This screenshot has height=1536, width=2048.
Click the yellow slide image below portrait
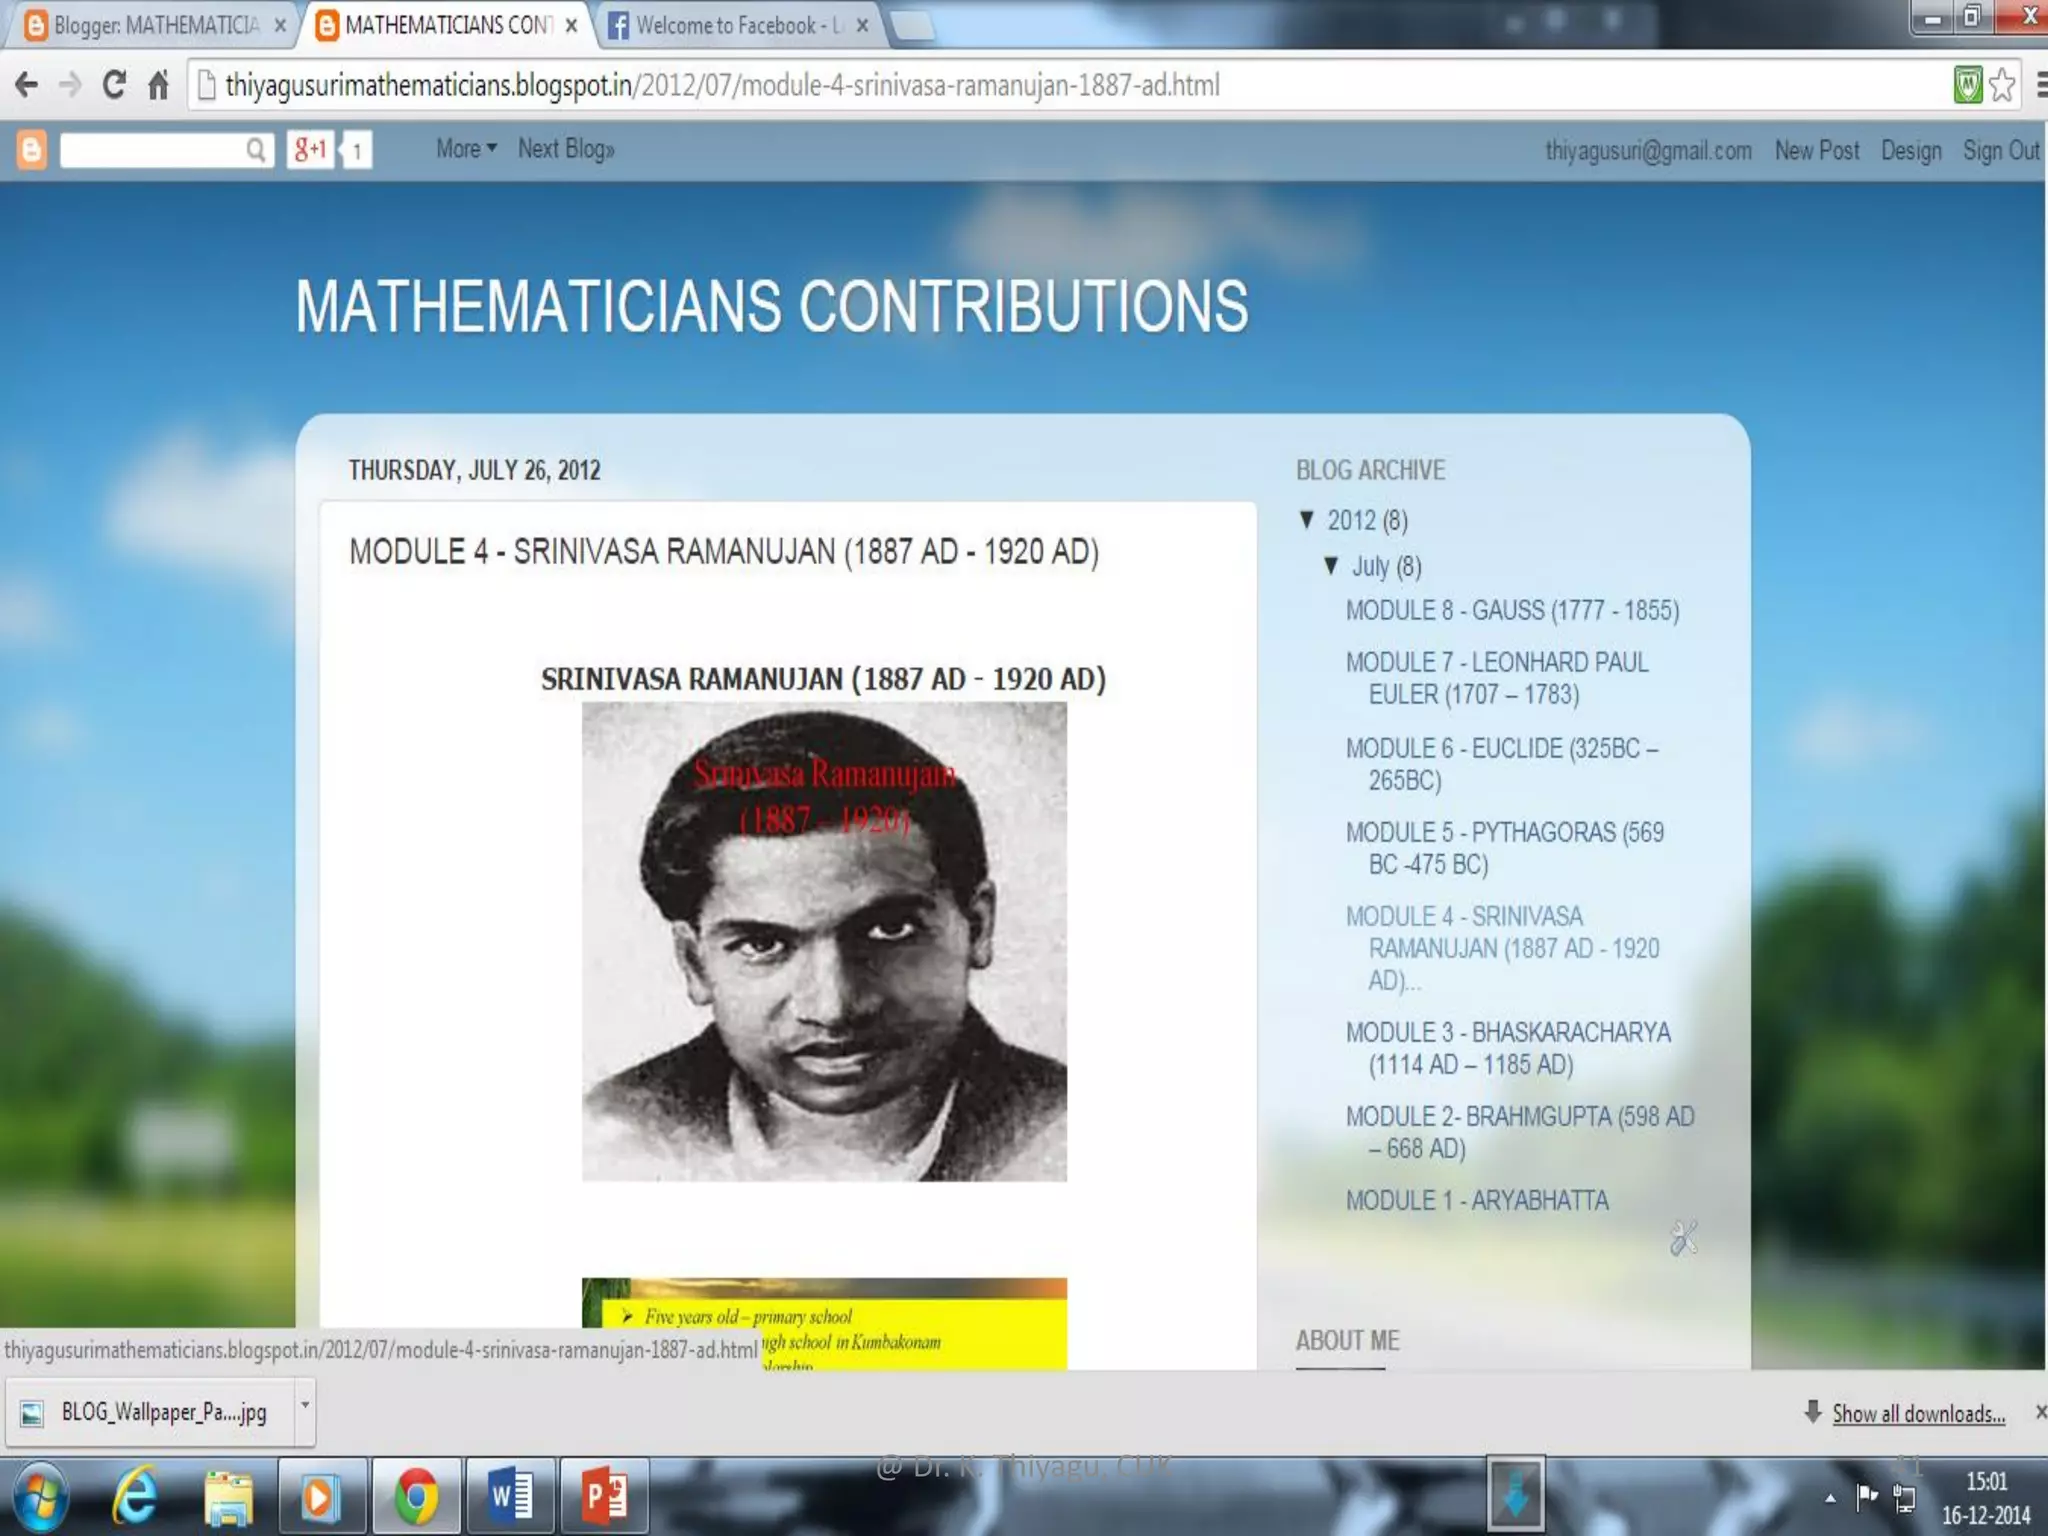point(824,1324)
